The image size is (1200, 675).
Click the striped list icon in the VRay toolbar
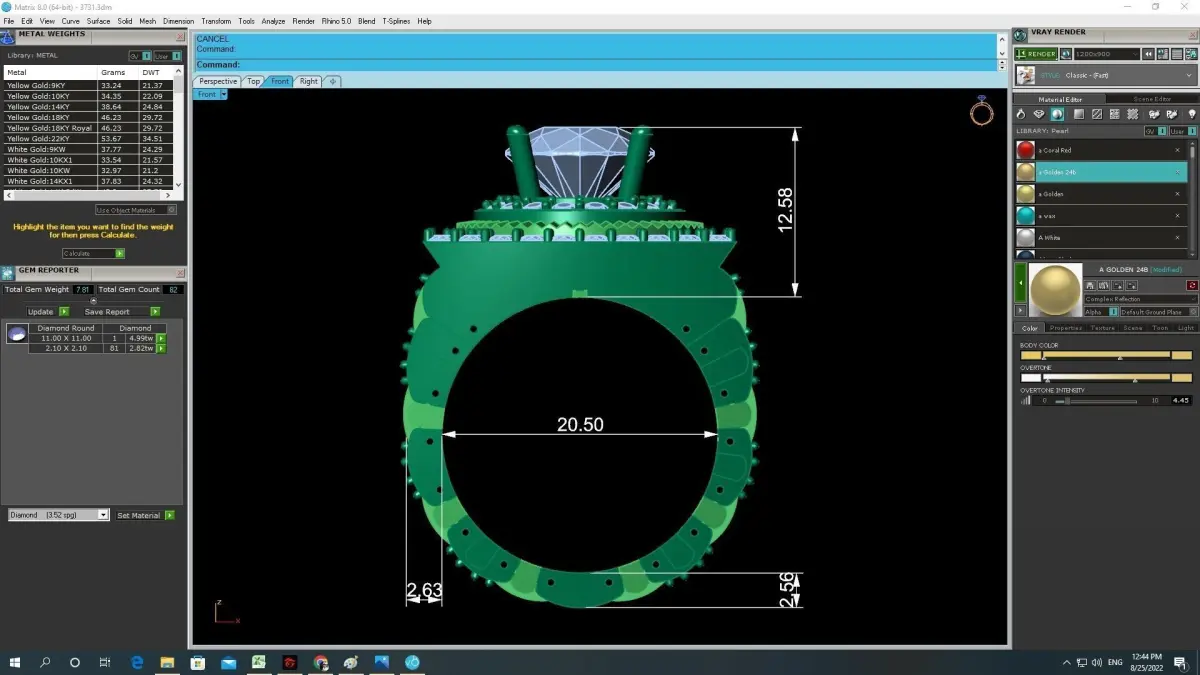[1177, 54]
